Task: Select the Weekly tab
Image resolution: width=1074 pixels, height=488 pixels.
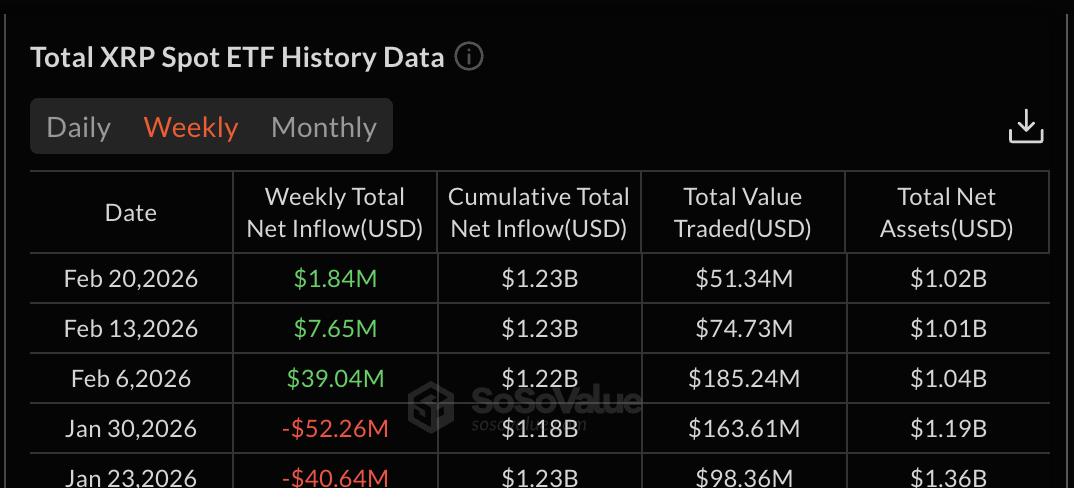Action: 191,127
